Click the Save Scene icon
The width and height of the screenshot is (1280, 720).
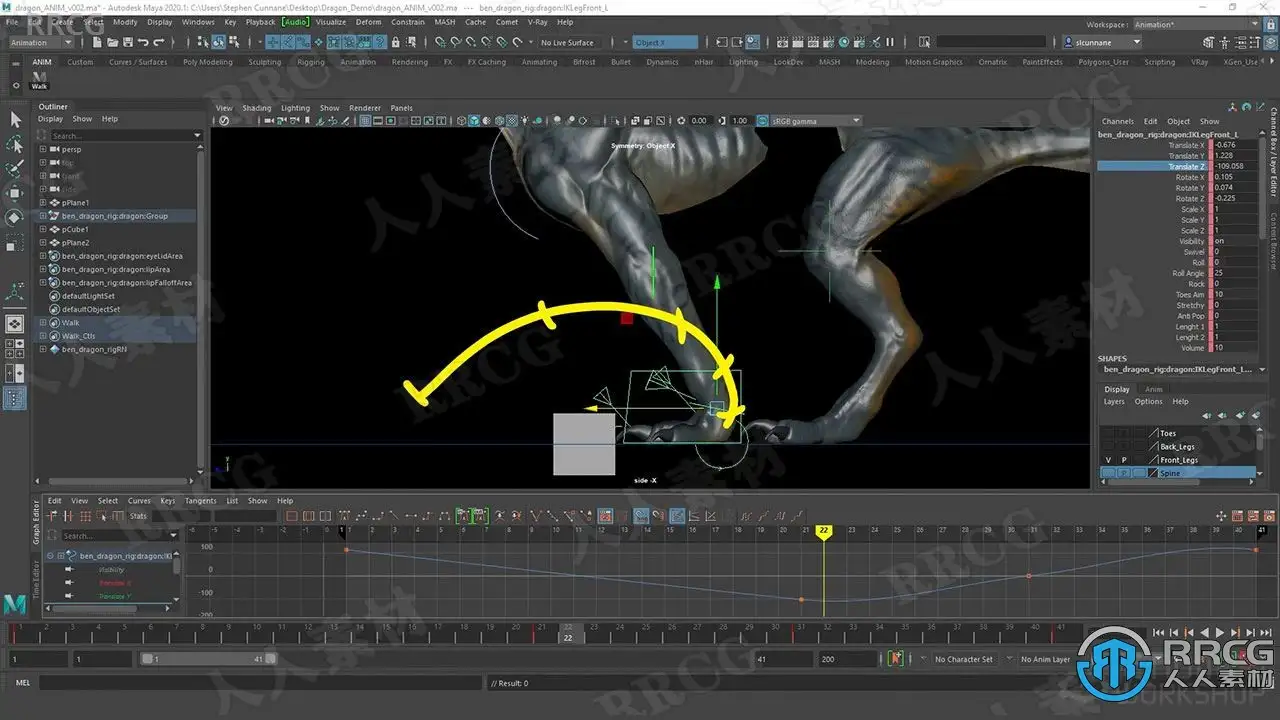pos(127,43)
